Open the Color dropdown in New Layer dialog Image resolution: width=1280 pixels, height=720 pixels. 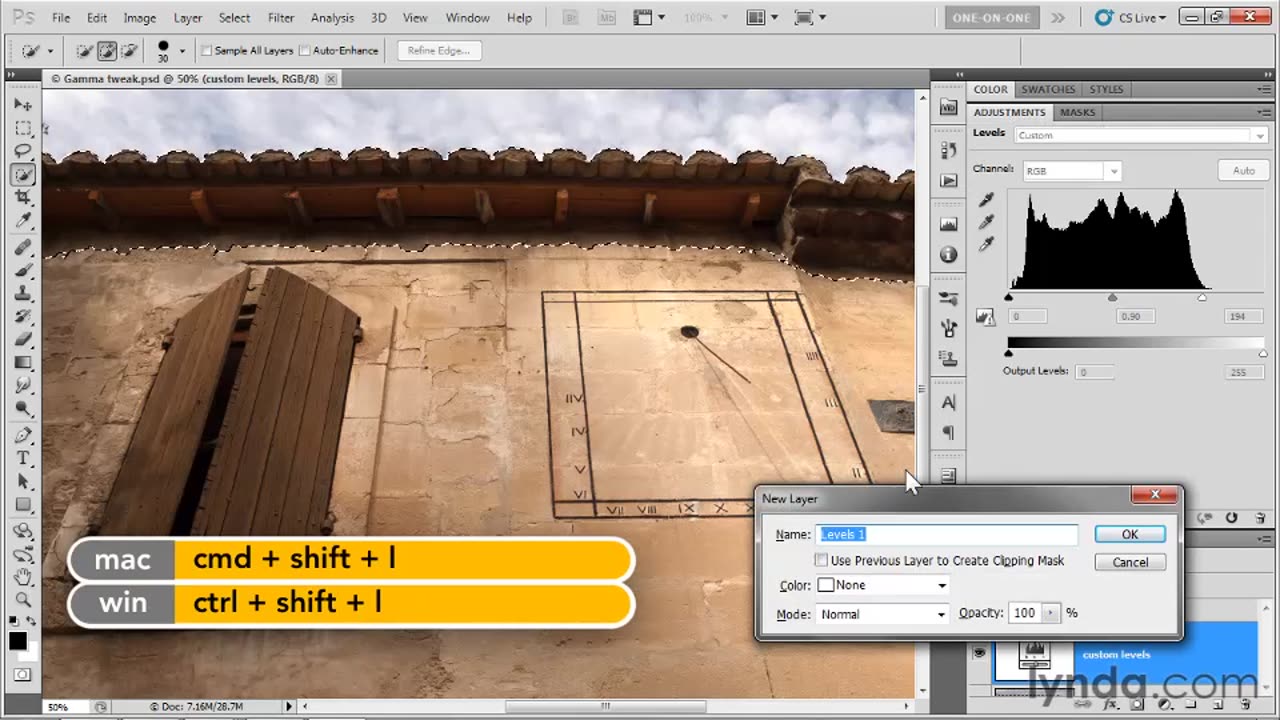(882, 586)
